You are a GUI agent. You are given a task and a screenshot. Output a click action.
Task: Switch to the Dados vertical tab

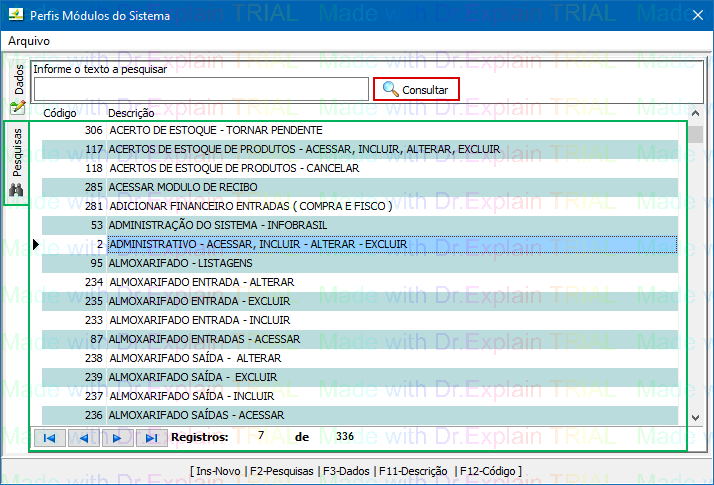pyautogui.click(x=17, y=79)
